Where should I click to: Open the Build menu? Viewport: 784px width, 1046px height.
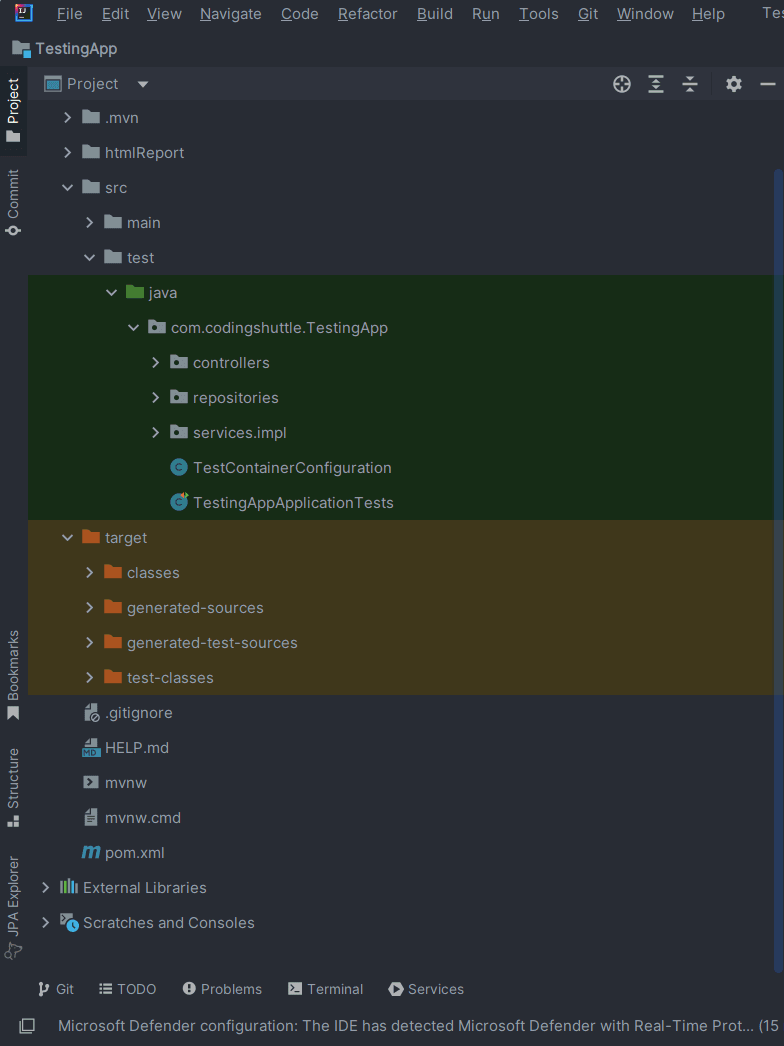pyautogui.click(x=435, y=14)
